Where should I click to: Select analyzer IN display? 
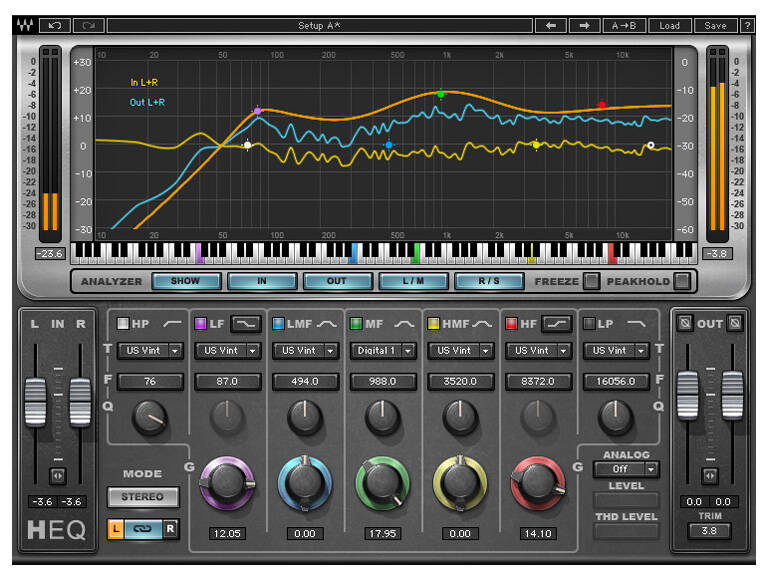262,281
